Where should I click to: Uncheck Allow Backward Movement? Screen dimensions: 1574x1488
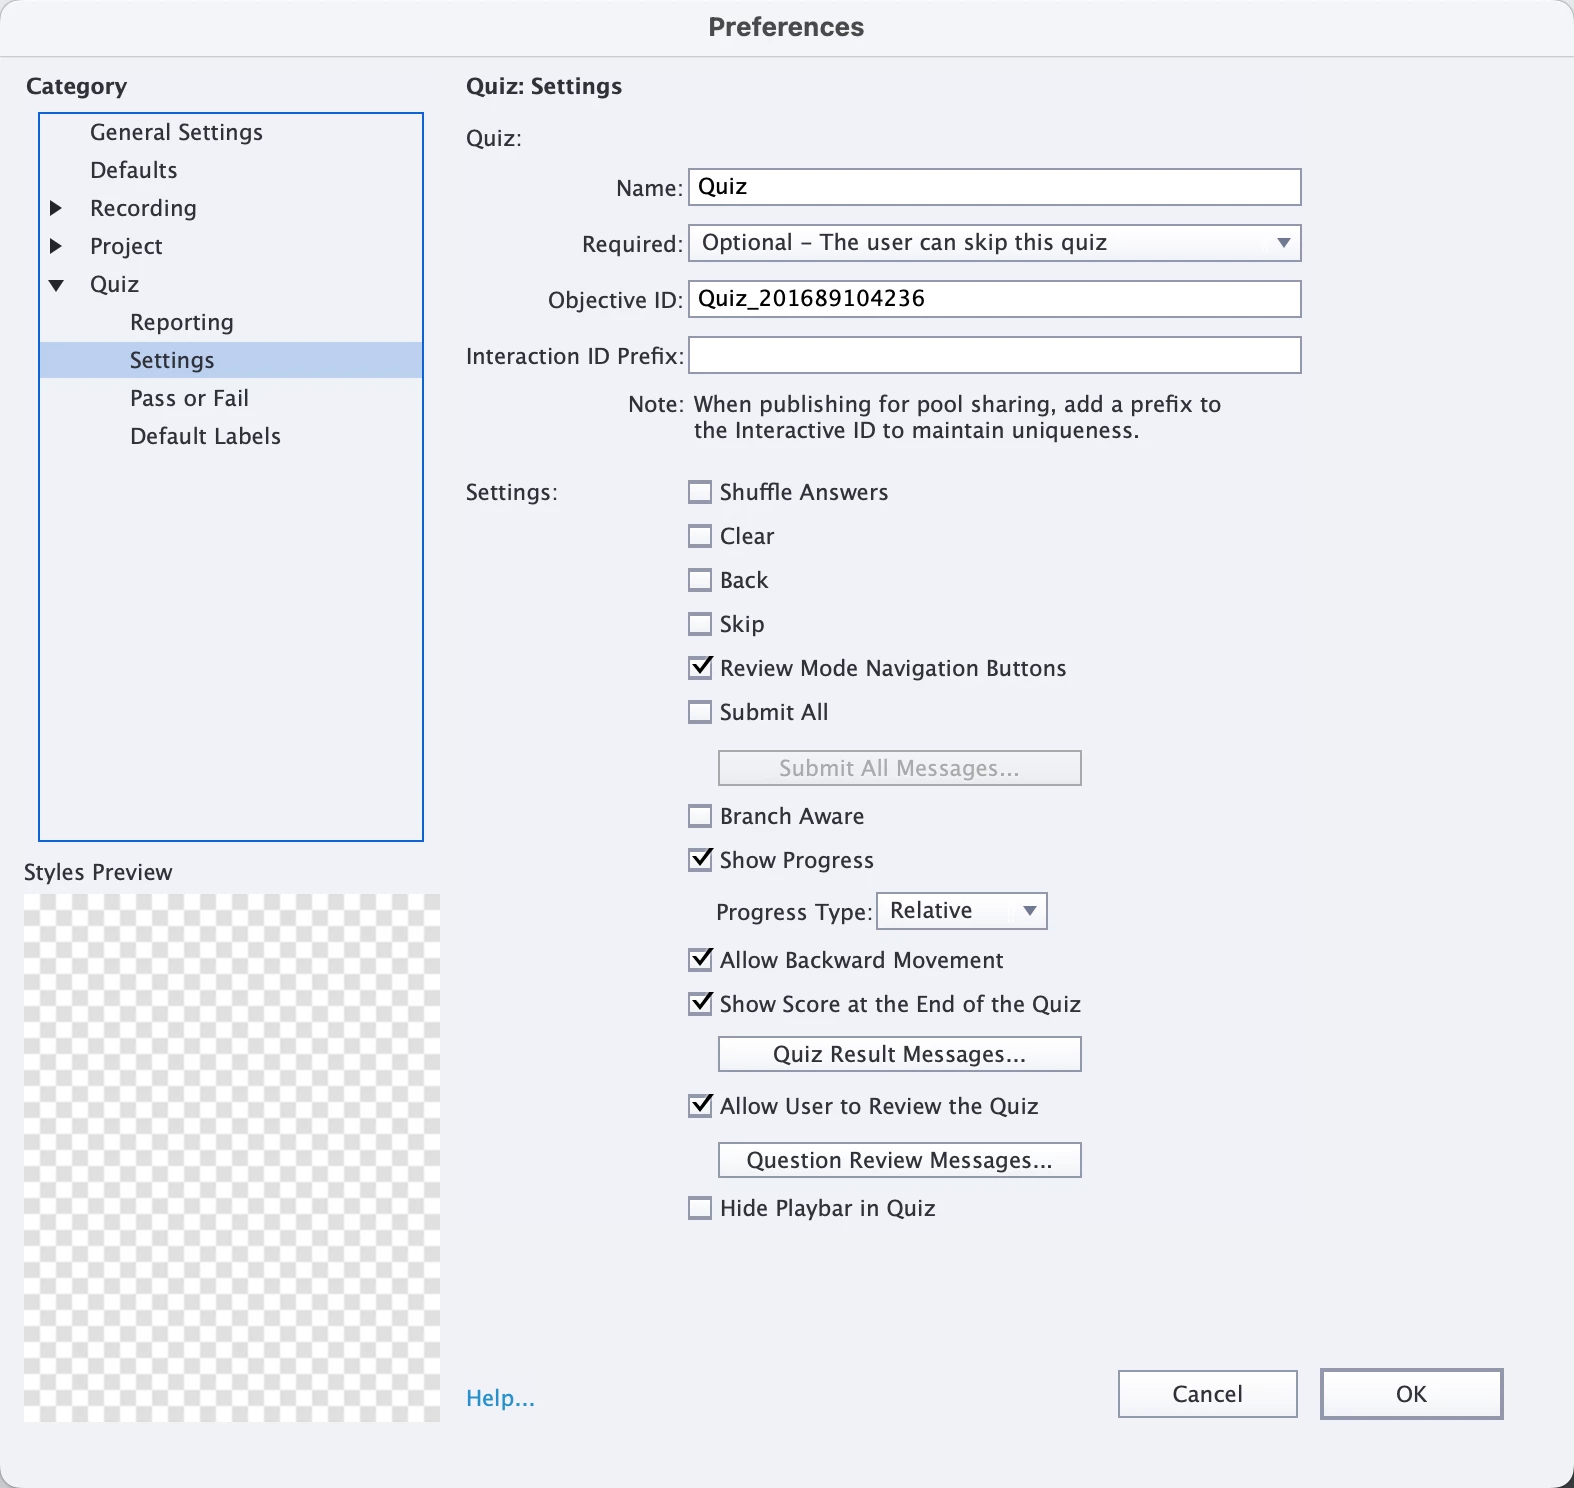(700, 960)
